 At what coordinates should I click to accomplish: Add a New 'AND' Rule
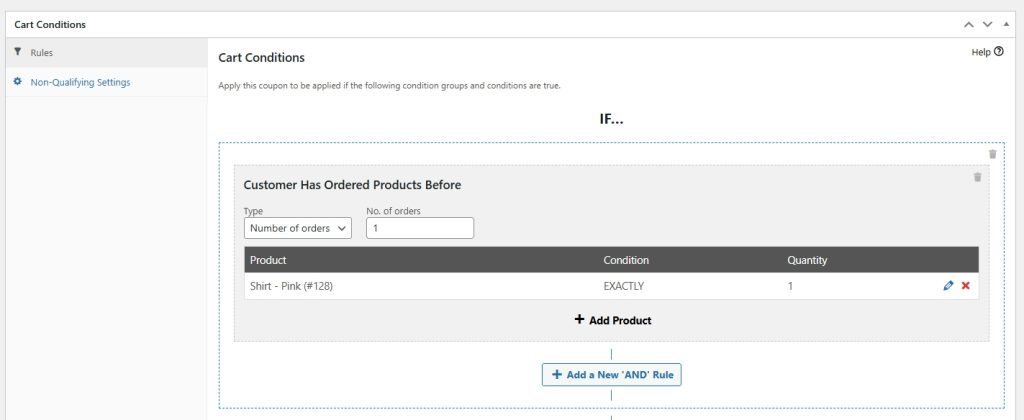612,375
